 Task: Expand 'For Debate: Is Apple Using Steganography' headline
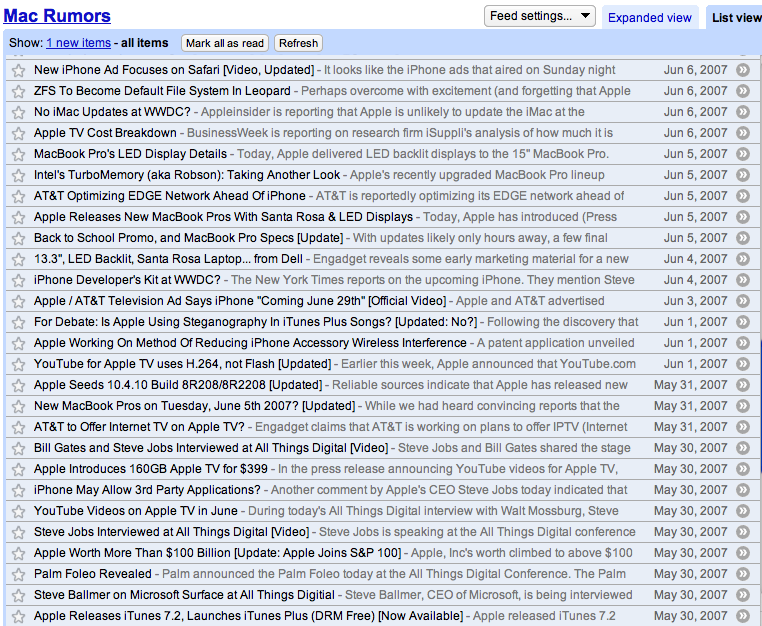[x=256, y=322]
